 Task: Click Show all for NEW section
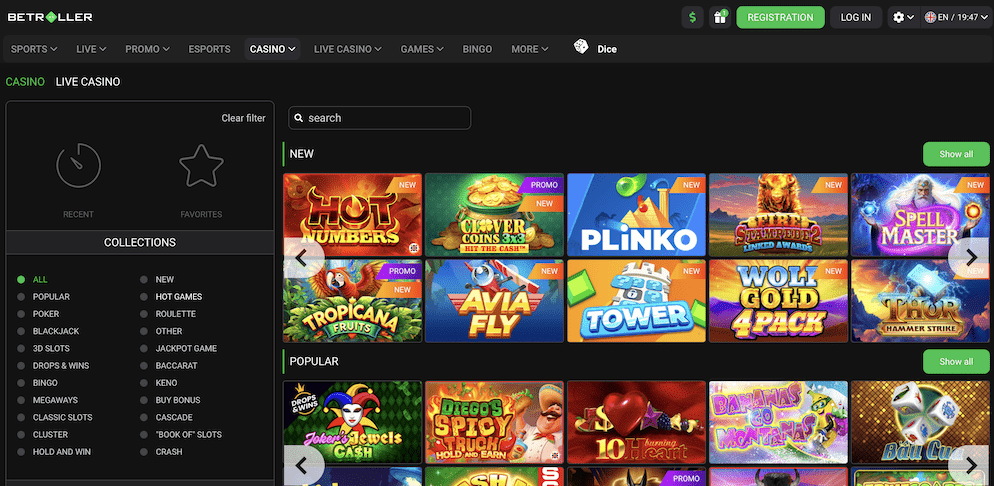[x=956, y=154]
